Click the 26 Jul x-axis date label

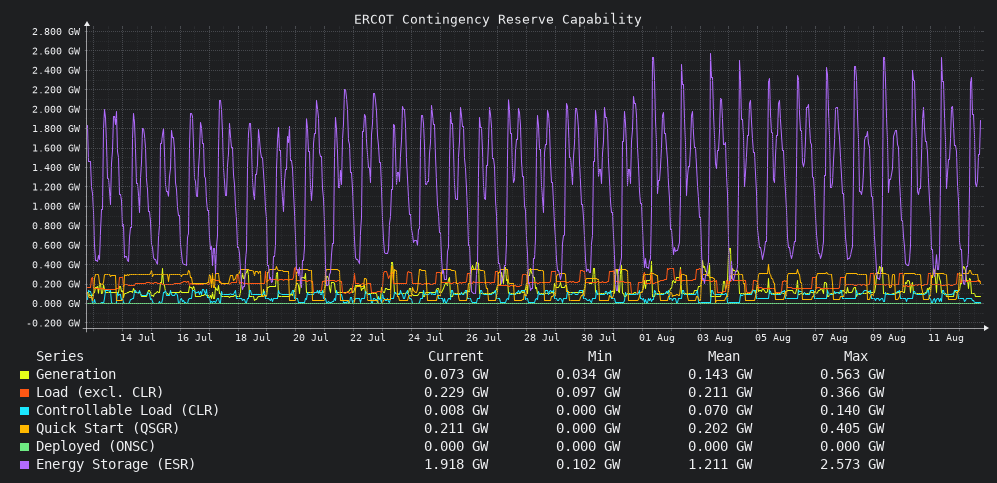[484, 338]
